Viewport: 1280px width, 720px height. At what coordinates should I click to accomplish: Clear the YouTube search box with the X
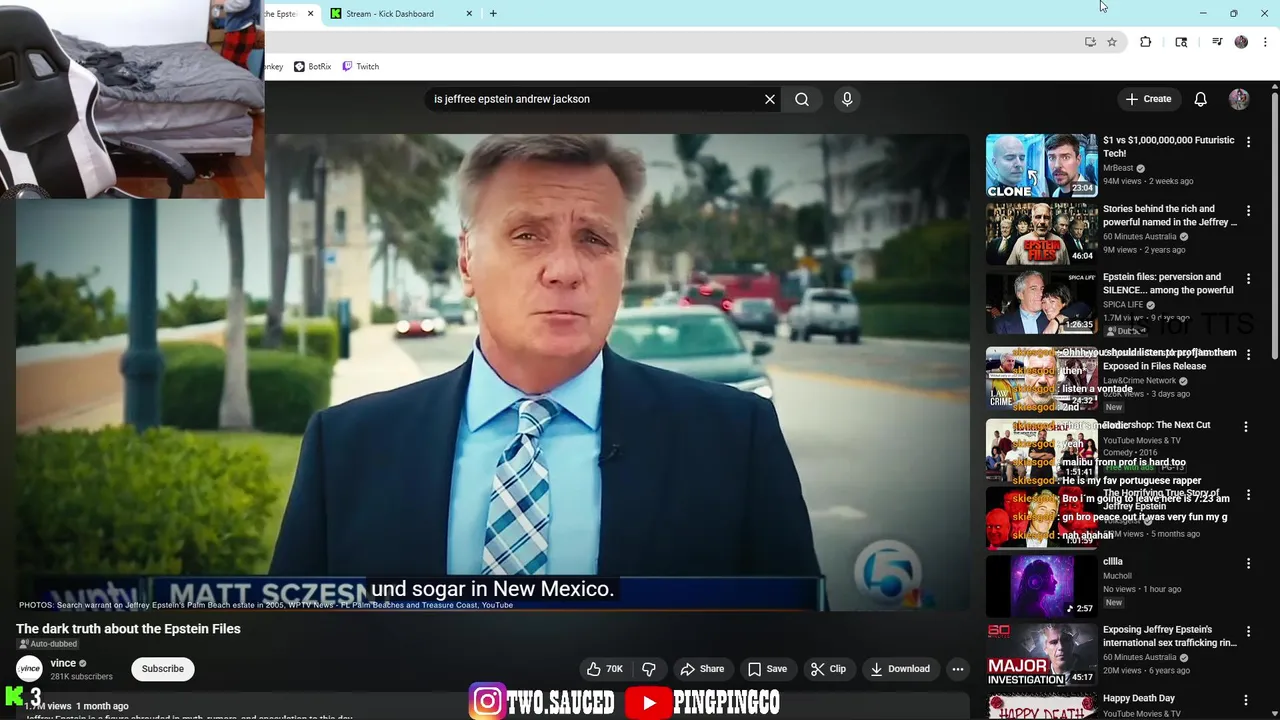[x=770, y=99]
